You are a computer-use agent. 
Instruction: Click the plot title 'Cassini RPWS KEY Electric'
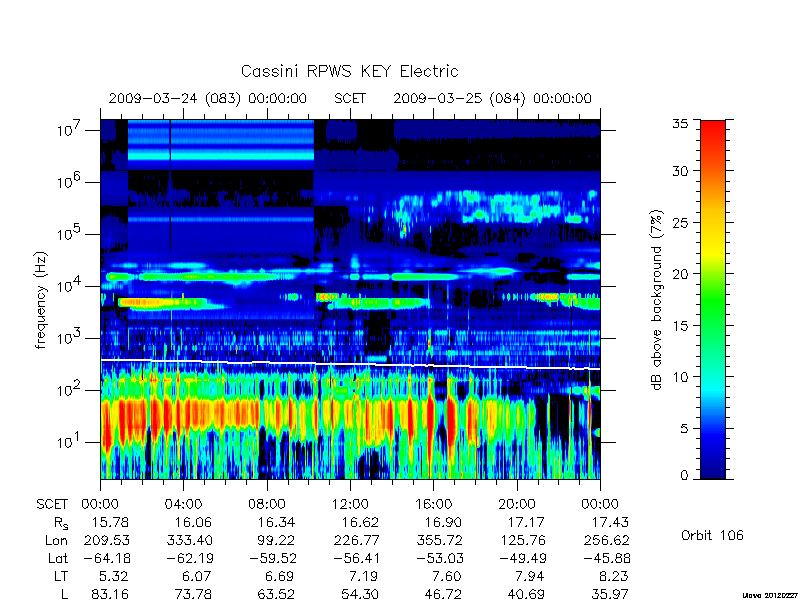tap(349, 71)
